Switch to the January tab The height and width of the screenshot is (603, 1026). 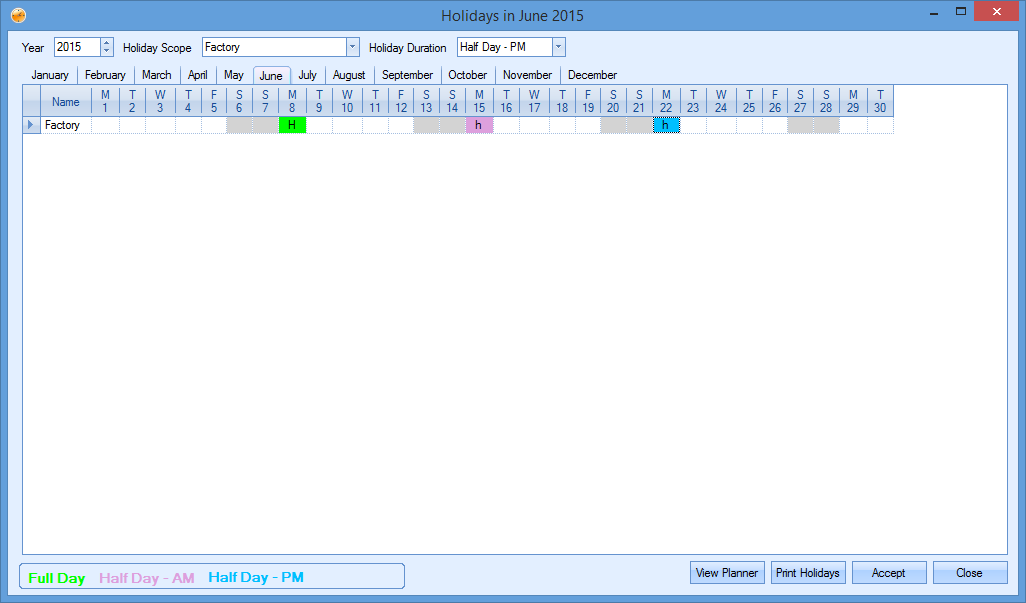tap(50, 75)
